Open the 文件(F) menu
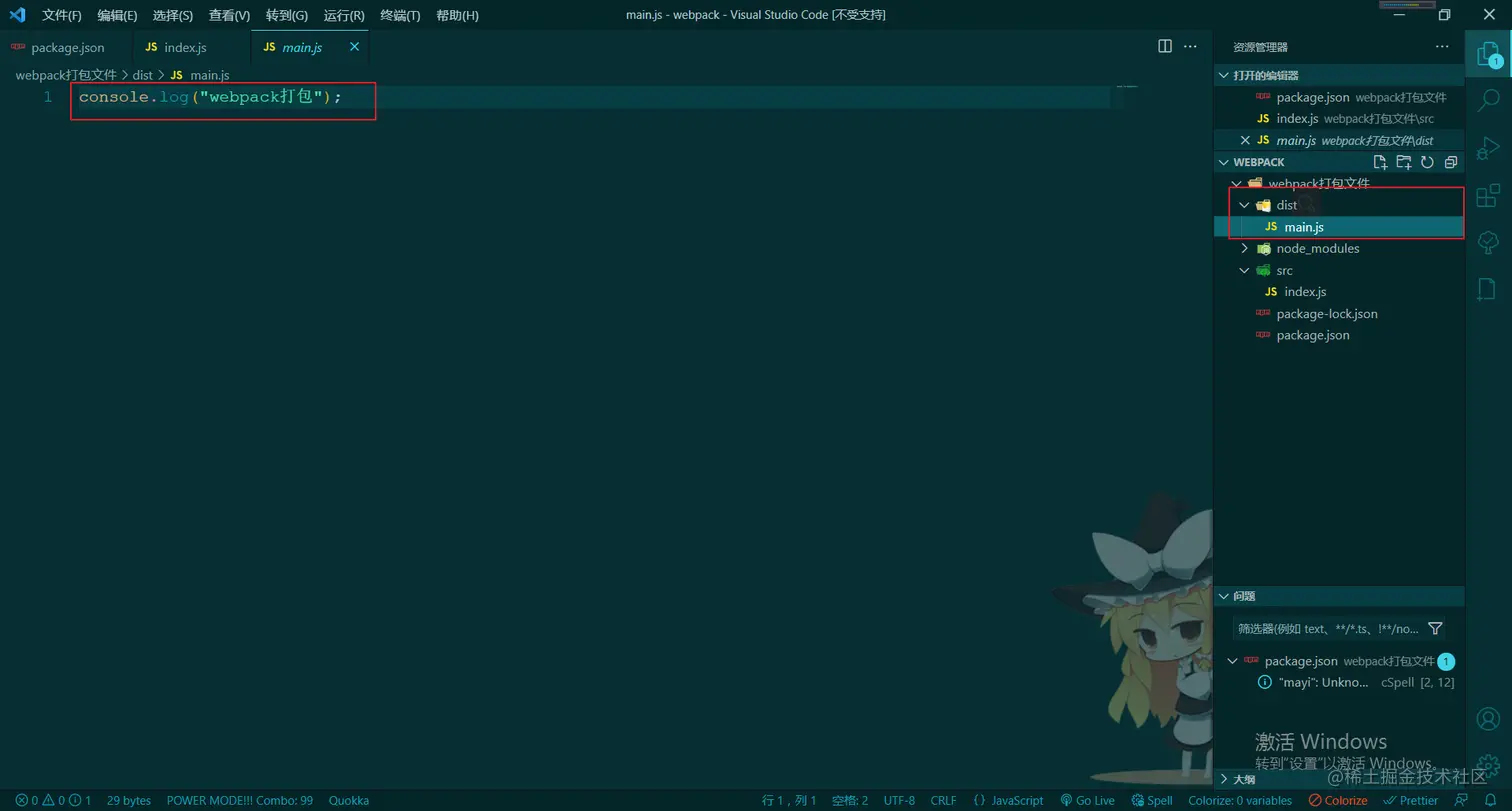 (x=62, y=16)
